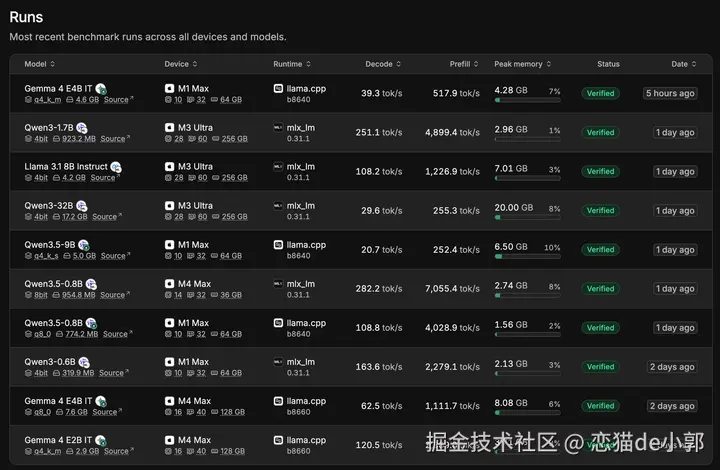
Task: Click the mlx_lm icon in the Qwen3-32B row
Action: pyautogui.click(x=278, y=205)
